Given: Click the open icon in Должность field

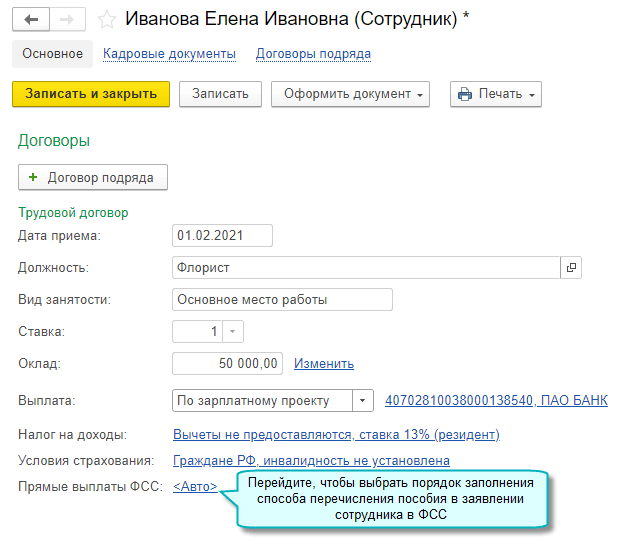Looking at the screenshot, I should (571, 268).
